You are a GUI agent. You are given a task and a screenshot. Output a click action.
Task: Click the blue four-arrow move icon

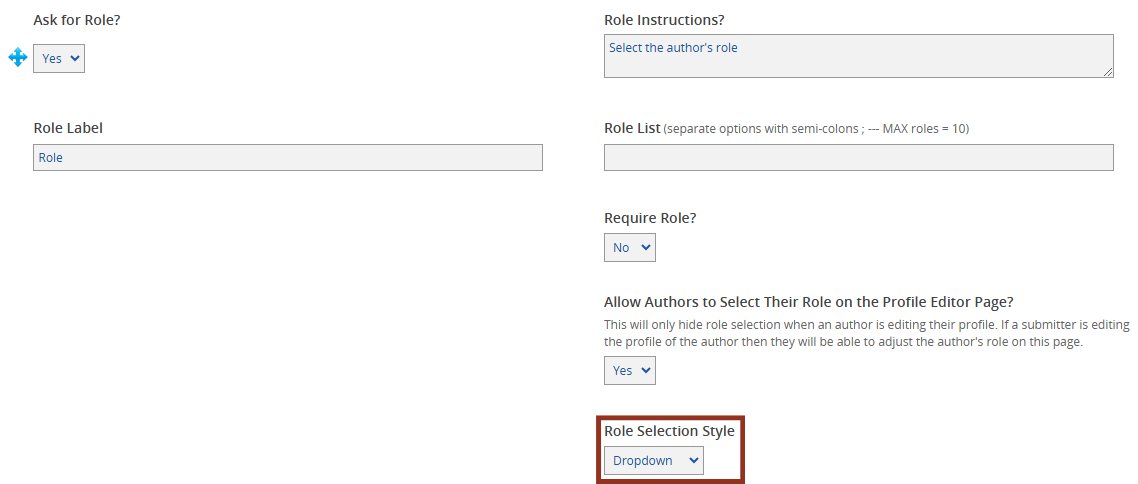(17, 58)
